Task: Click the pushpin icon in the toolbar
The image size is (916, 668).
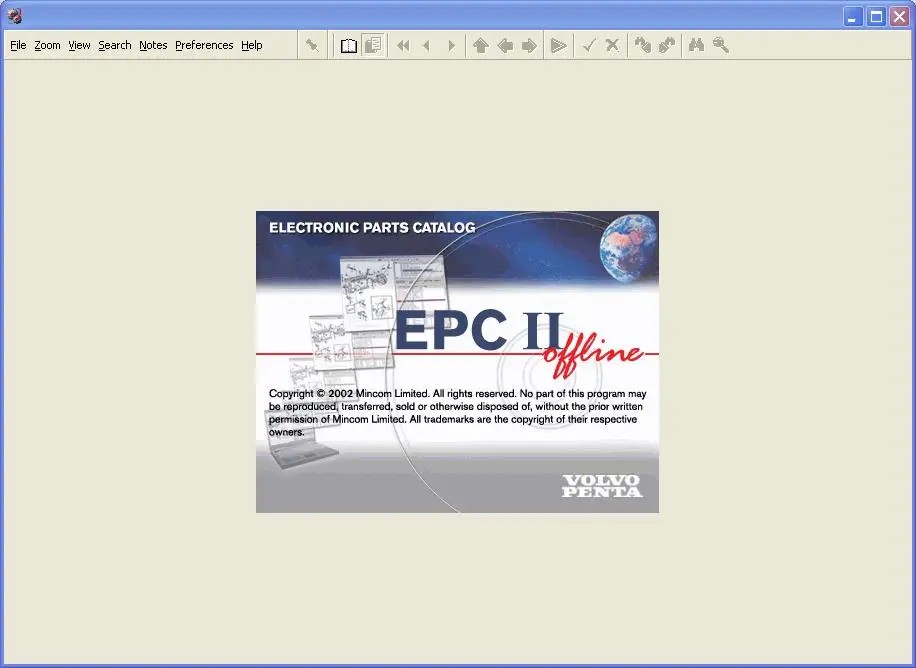Action: tap(313, 45)
